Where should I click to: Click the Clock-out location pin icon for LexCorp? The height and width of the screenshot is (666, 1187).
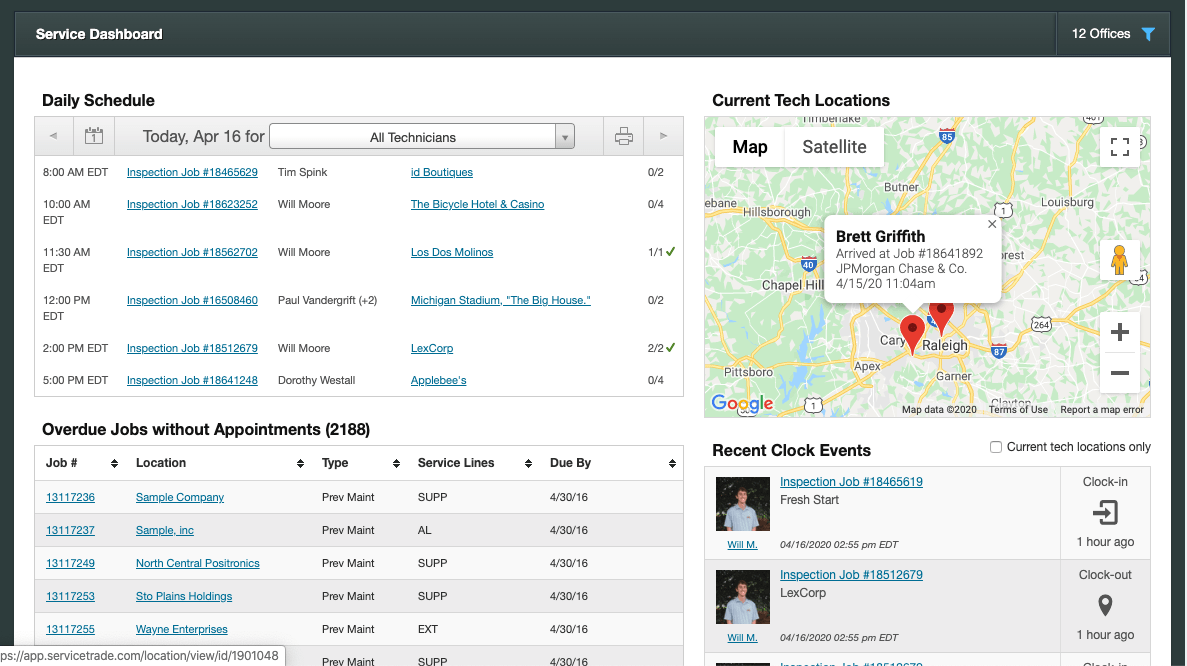pos(1105,605)
